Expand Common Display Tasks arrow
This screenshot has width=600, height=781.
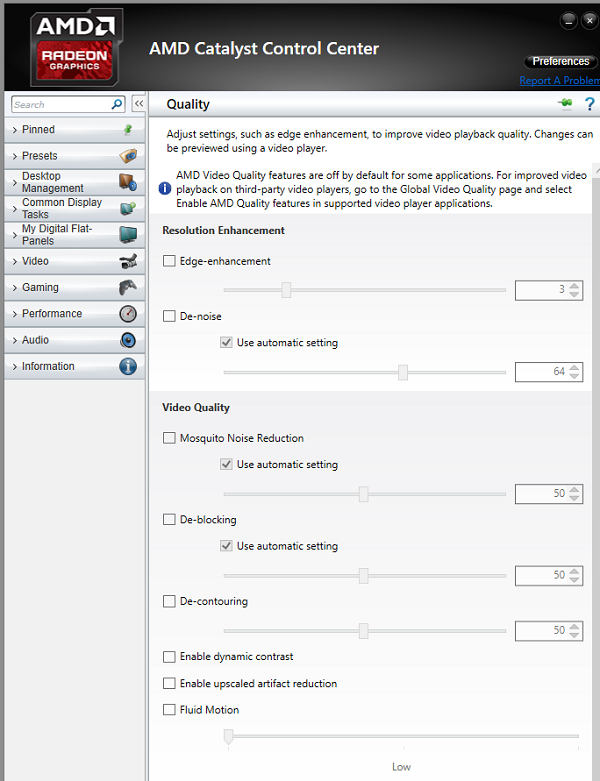[14, 209]
